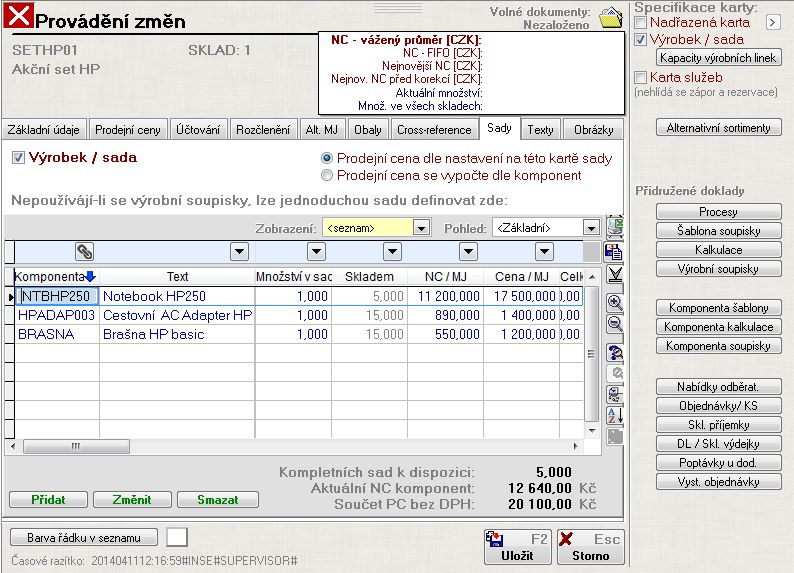Click the row color swatch box
This screenshot has width=794, height=573.
pyautogui.click(x=177, y=537)
